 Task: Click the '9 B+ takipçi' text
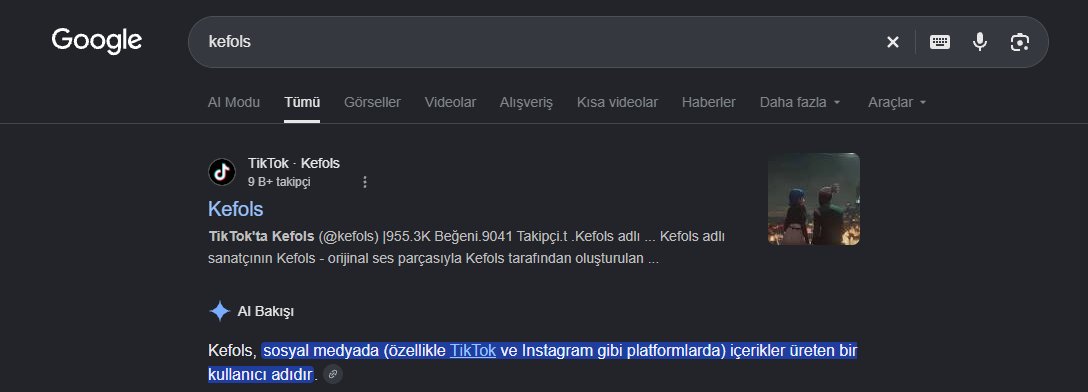[x=279, y=182]
